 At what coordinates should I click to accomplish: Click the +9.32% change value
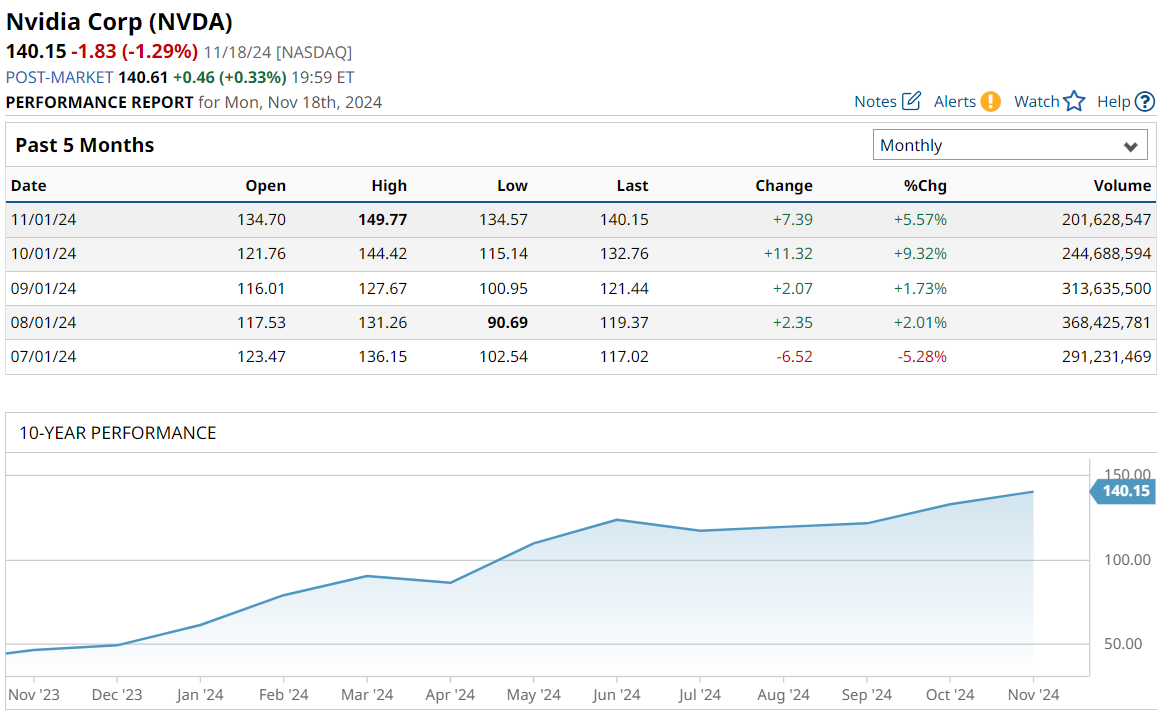[x=920, y=254]
